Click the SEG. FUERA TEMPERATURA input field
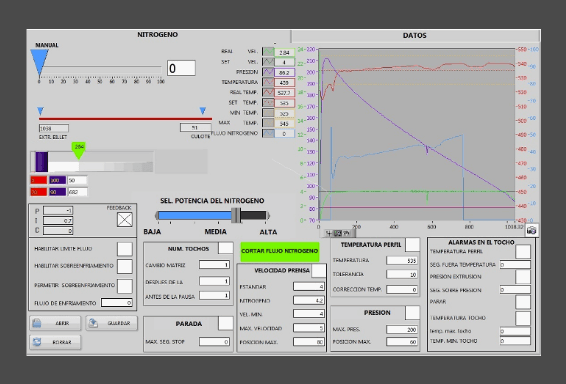 [515, 265]
